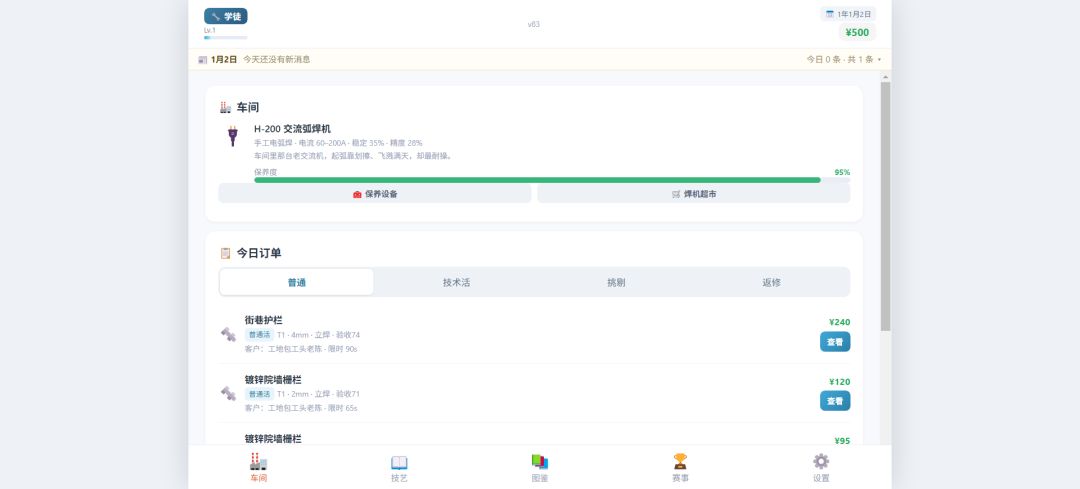Open the 车间 workshop nav tab
The height and width of the screenshot is (489, 1080).
coord(258,468)
